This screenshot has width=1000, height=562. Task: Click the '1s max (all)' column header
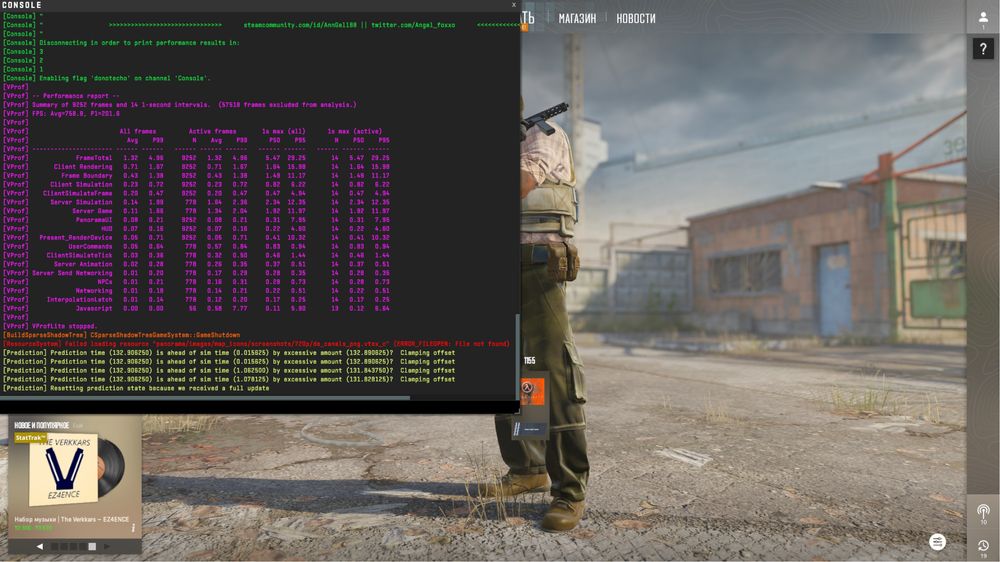[284, 131]
